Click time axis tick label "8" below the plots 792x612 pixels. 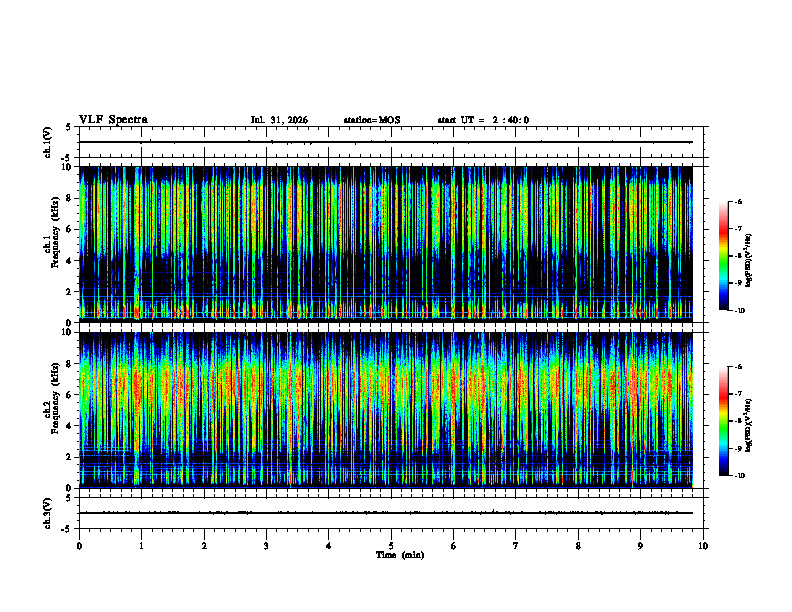pos(578,546)
